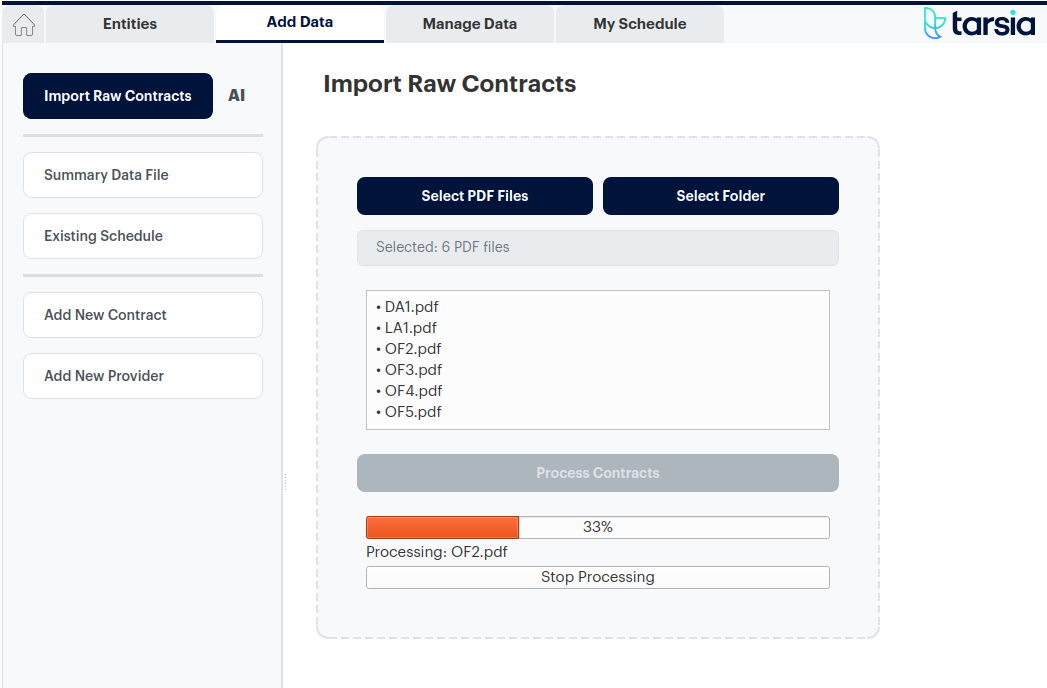Click the disabled Process Contracts button
The height and width of the screenshot is (688, 1047).
pos(597,472)
